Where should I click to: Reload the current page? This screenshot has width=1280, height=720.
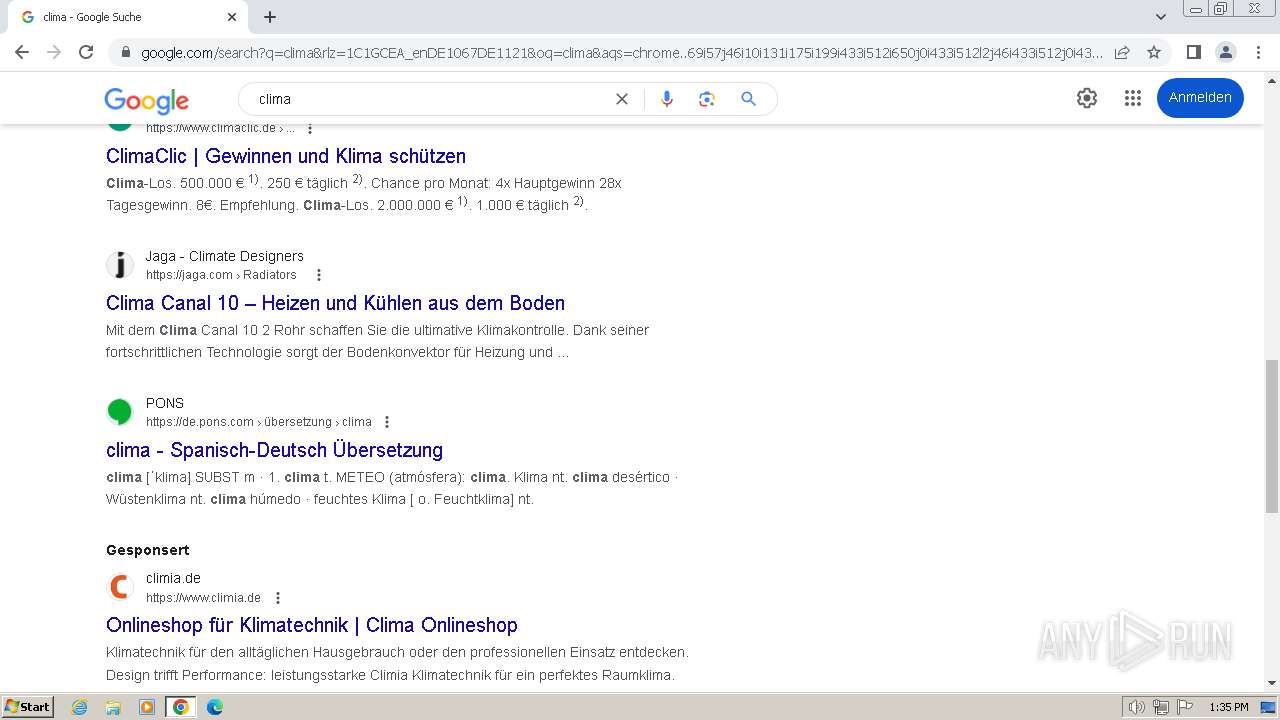86,52
